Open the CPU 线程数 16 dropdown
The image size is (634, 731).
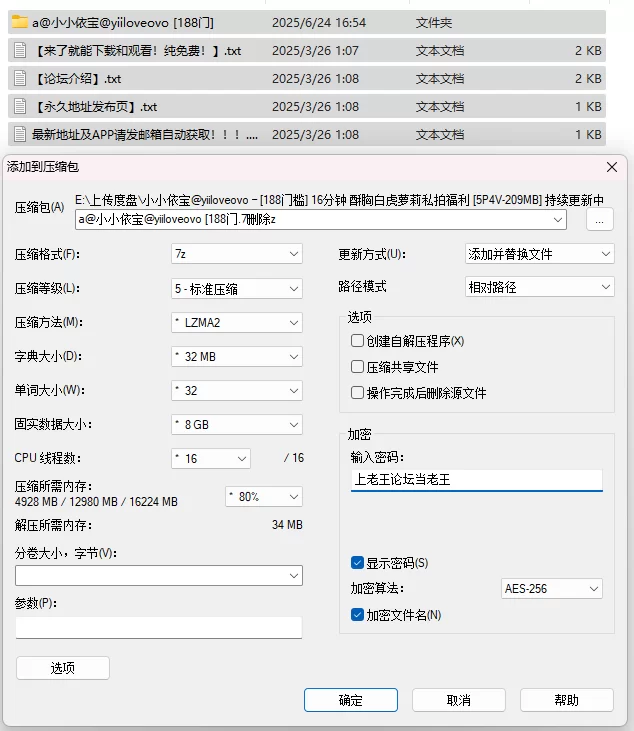[211, 459]
